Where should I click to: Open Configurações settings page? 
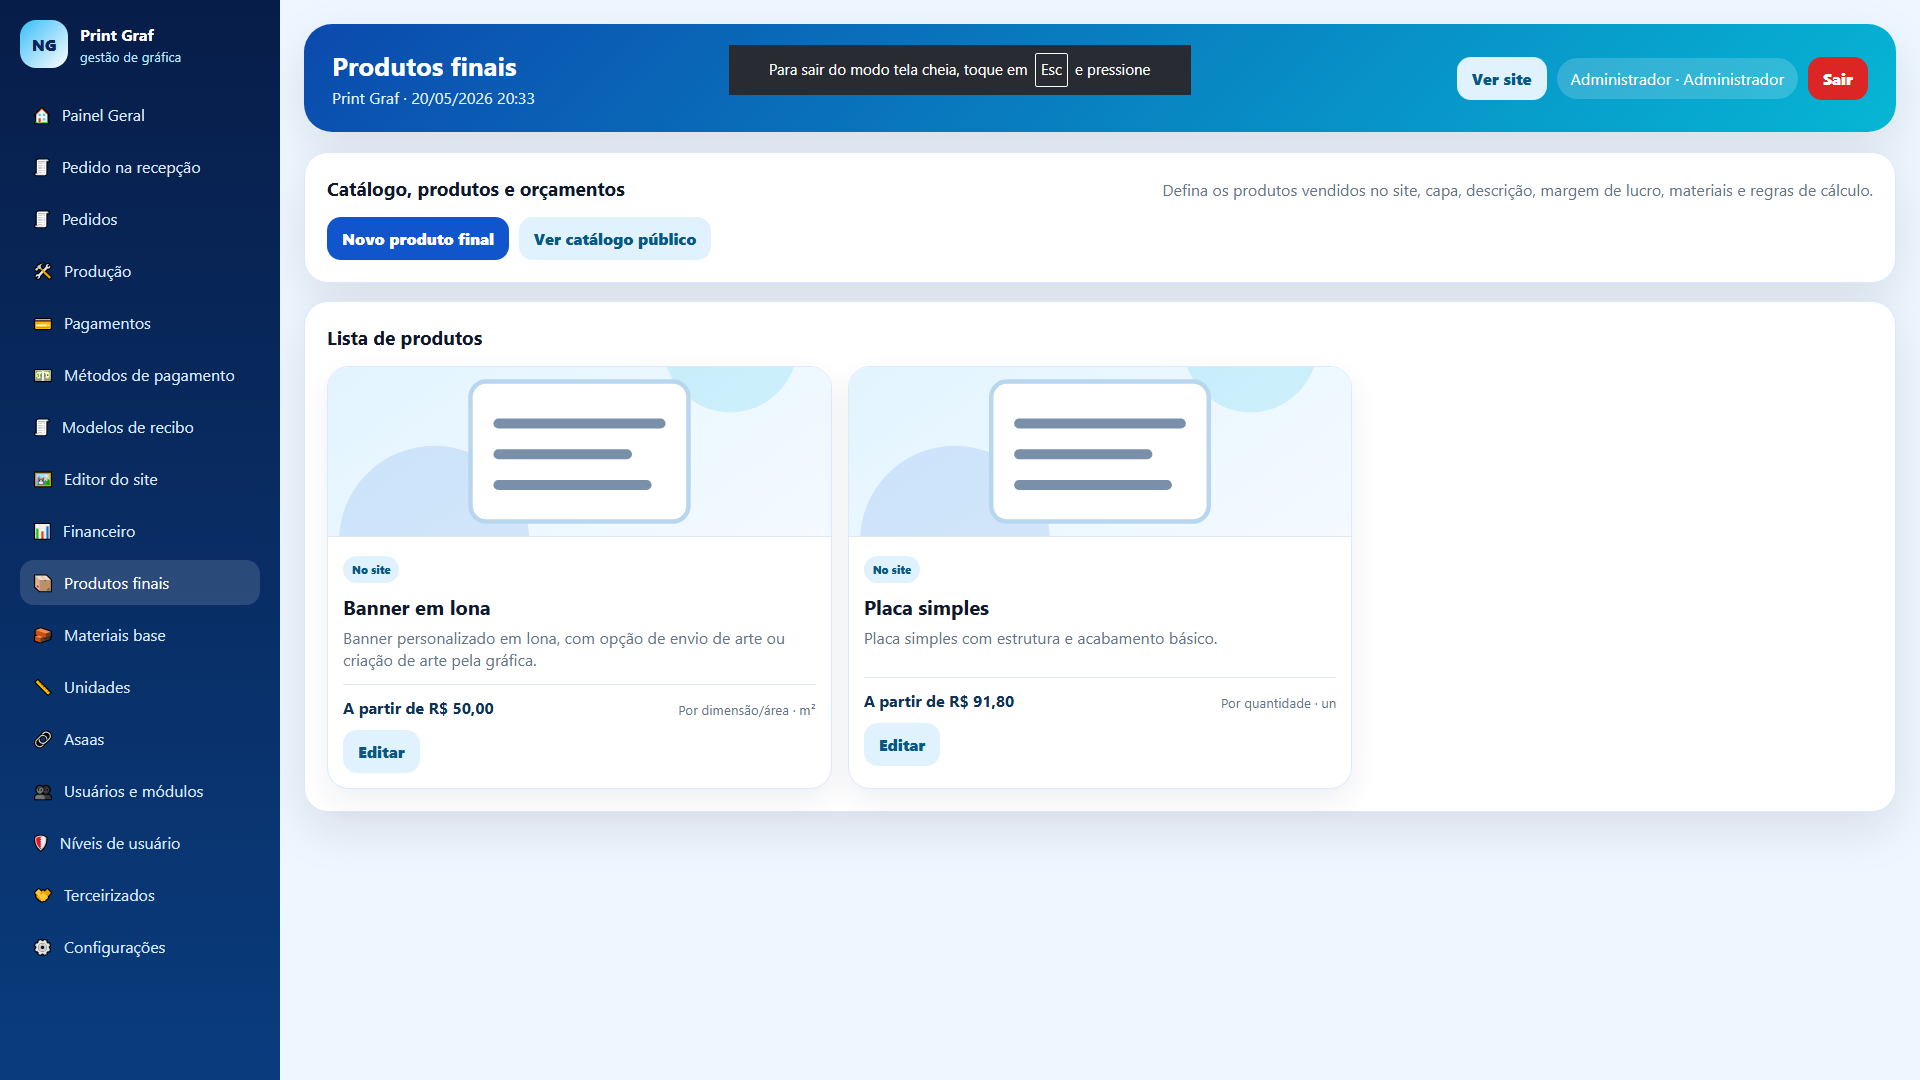140,948
